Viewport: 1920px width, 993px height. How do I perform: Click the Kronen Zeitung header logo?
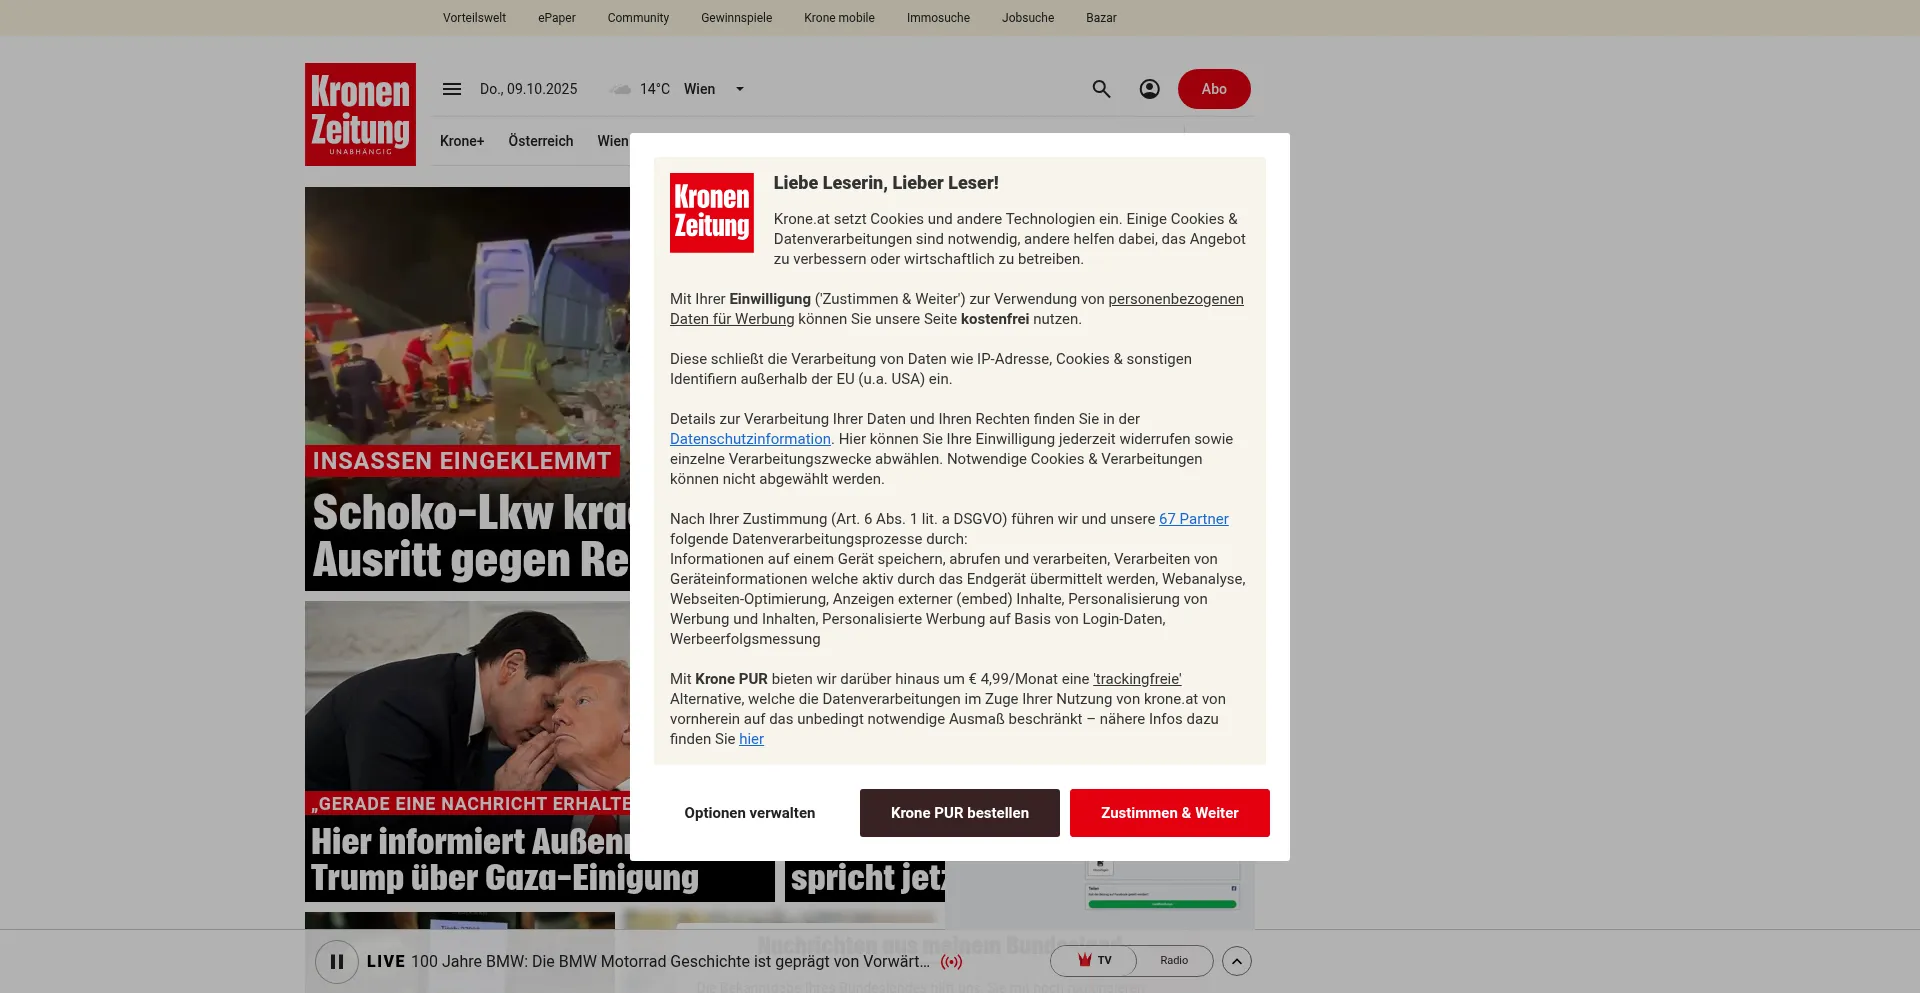360,114
